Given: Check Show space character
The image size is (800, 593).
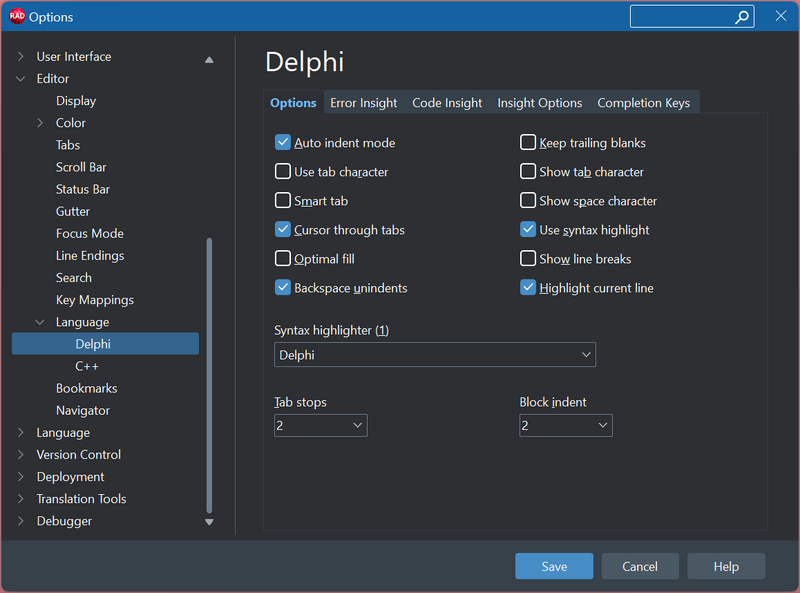Looking at the screenshot, I should [x=528, y=201].
